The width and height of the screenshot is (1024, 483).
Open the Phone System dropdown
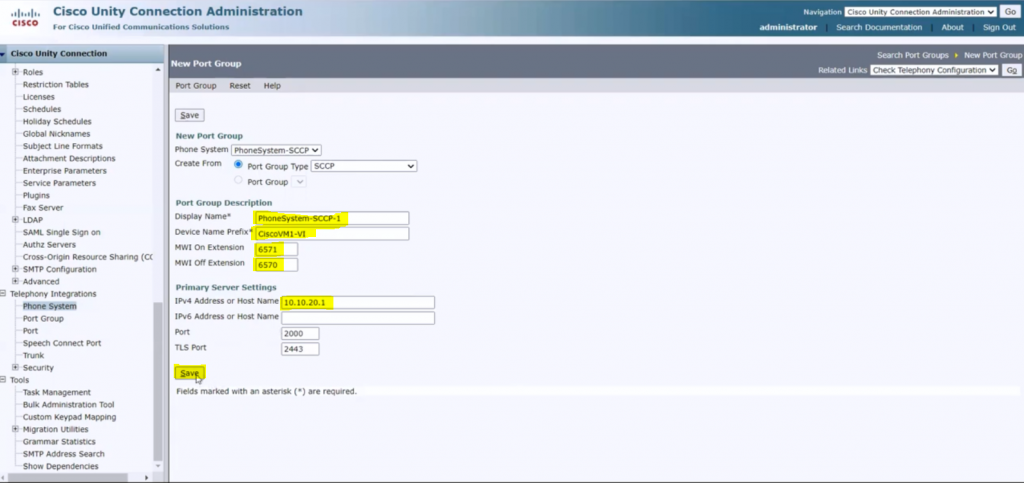[276, 150]
